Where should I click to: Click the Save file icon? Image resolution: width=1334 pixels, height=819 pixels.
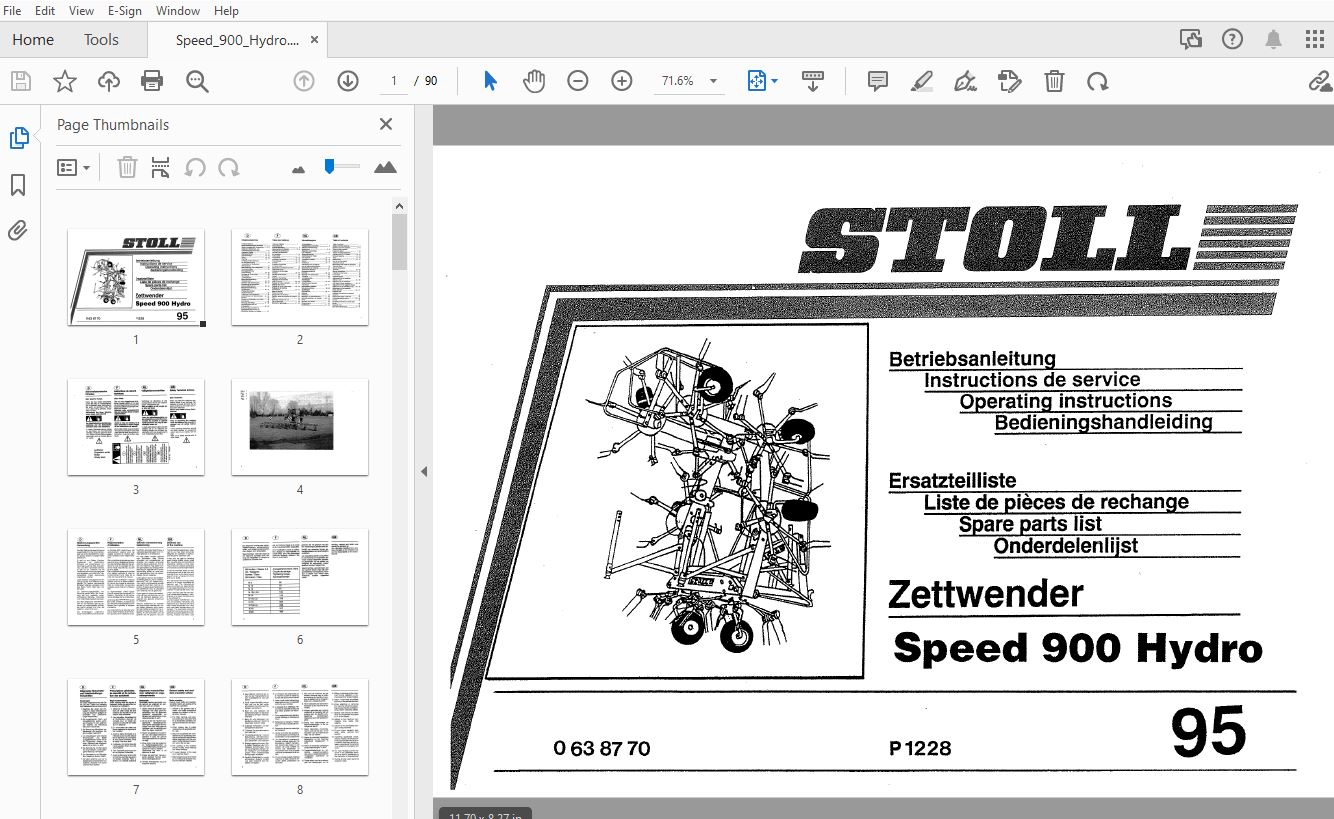(21, 81)
